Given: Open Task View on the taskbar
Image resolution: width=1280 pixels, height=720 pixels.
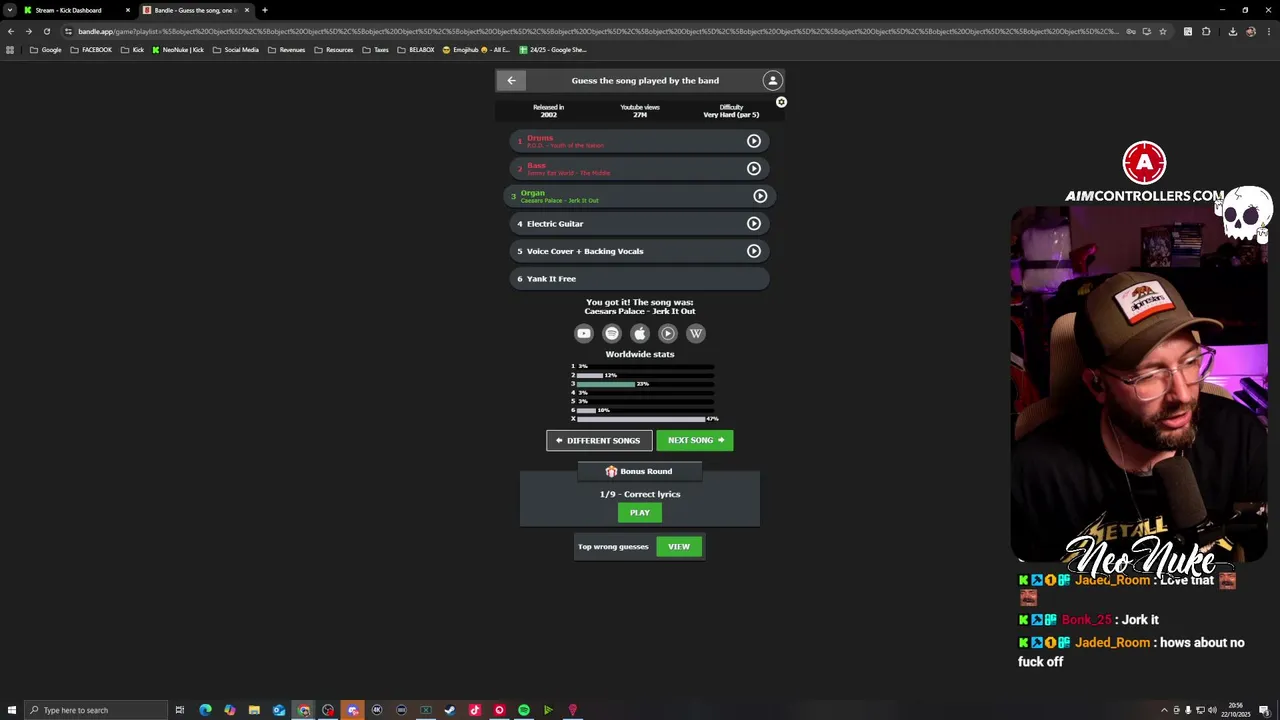Looking at the screenshot, I should point(180,710).
